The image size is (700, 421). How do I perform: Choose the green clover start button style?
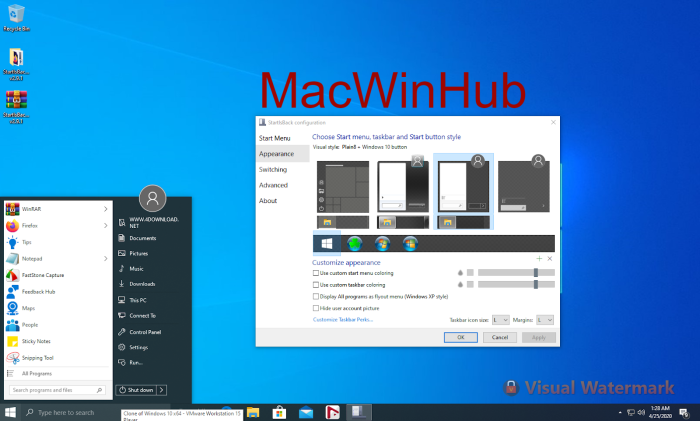[x=354, y=244]
